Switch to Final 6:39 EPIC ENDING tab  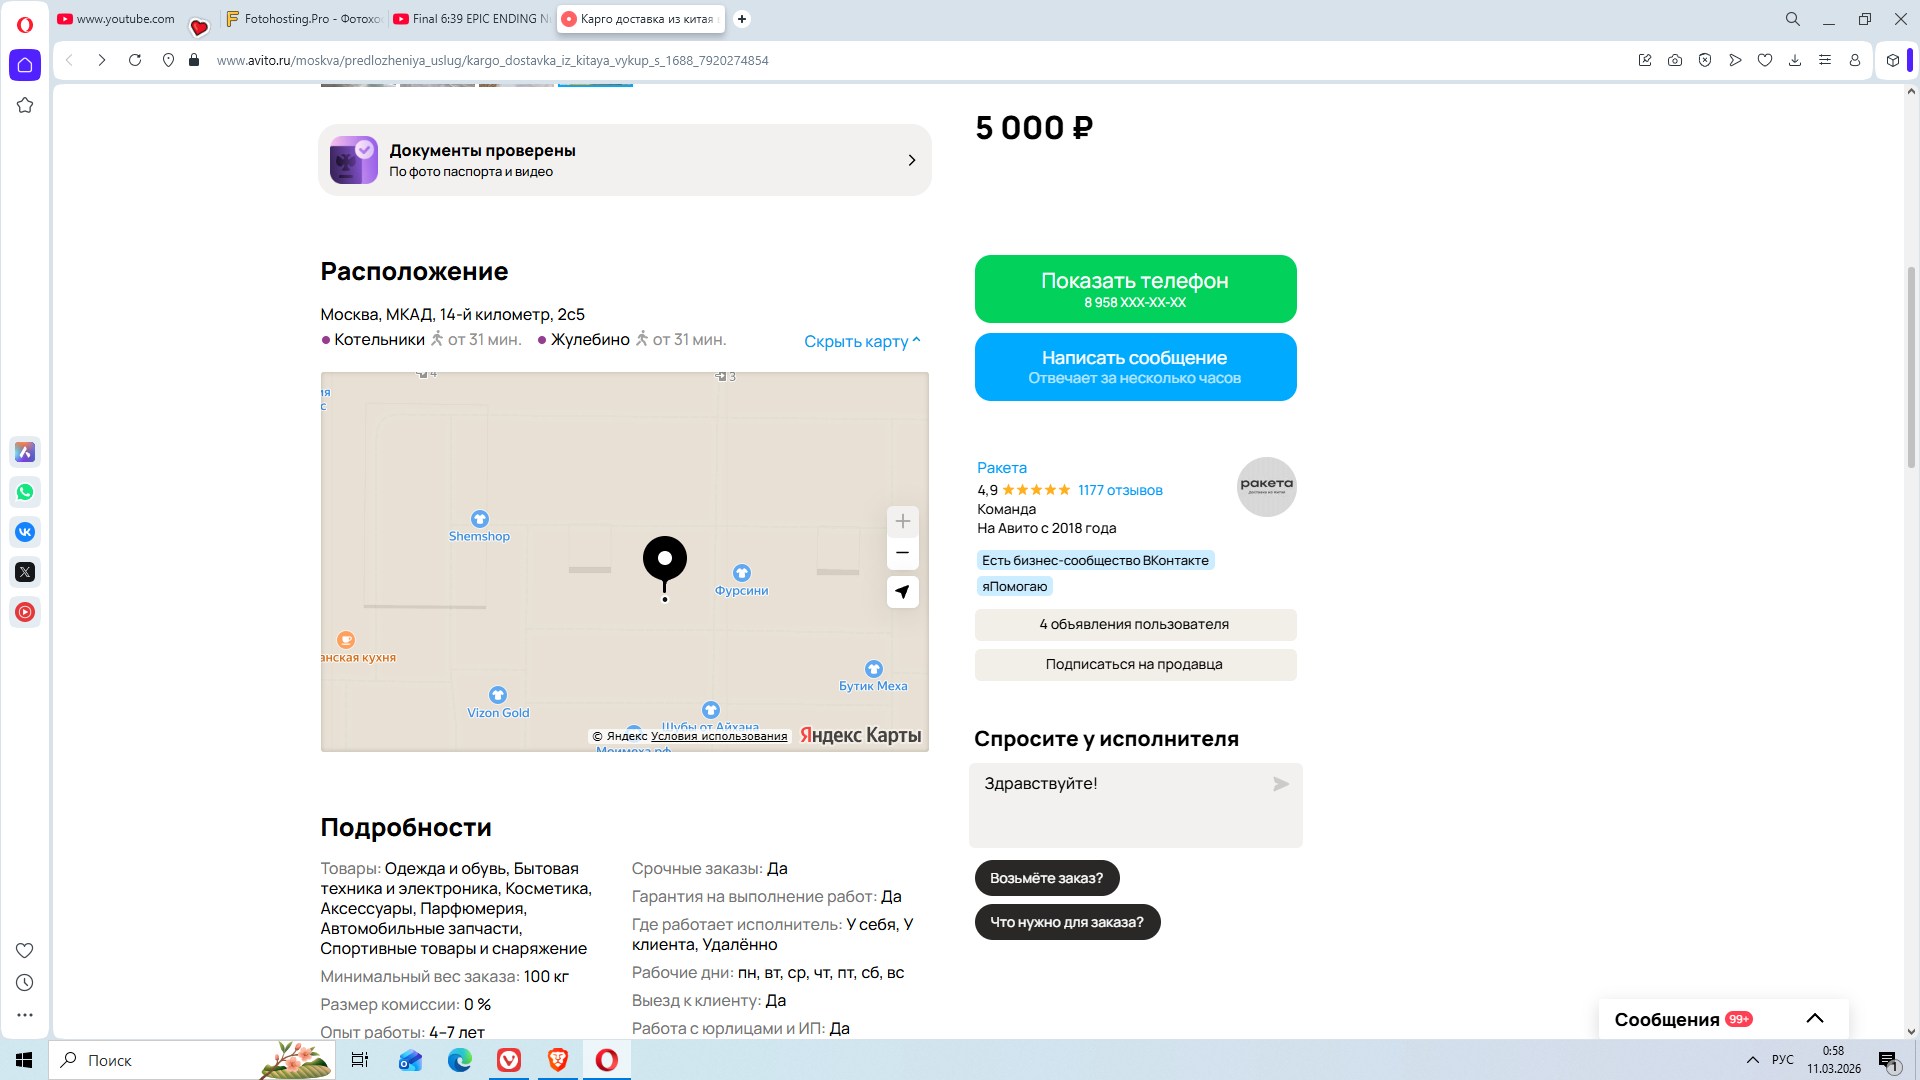coord(472,19)
